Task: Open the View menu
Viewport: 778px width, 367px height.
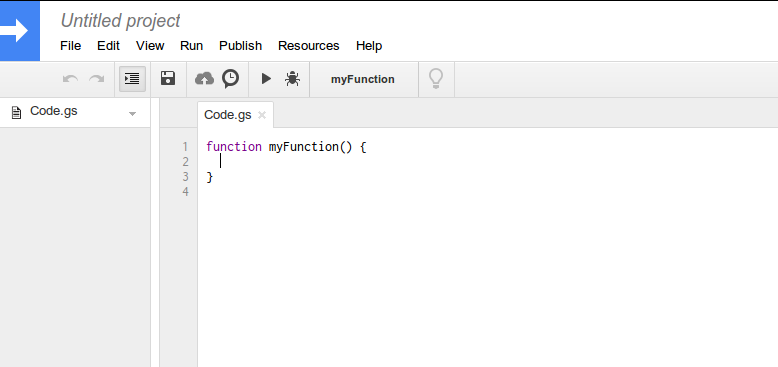Action: coord(150,46)
